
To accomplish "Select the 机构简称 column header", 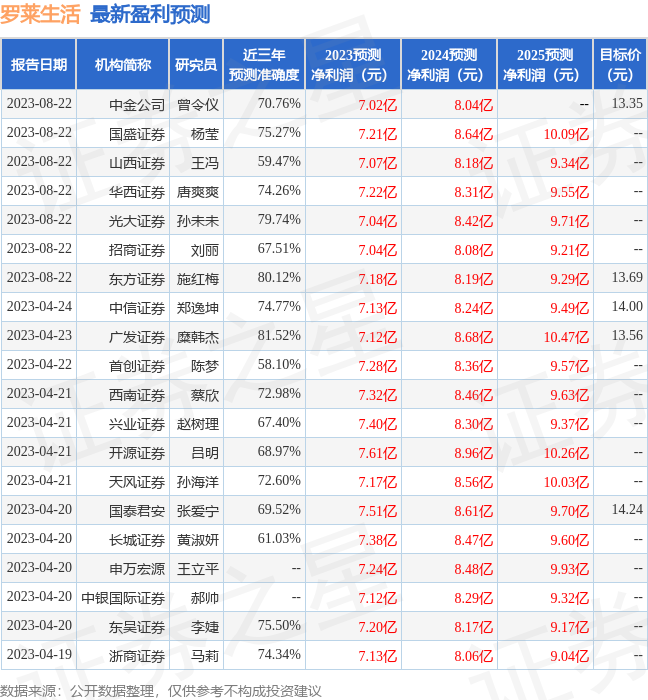I will point(123,64).
